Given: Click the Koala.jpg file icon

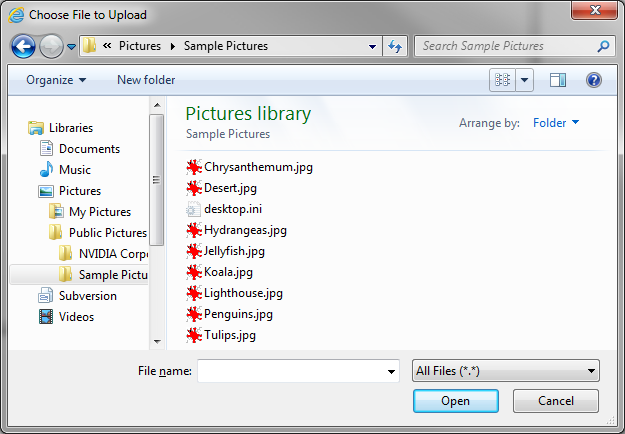Looking at the screenshot, I should tap(194, 272).
